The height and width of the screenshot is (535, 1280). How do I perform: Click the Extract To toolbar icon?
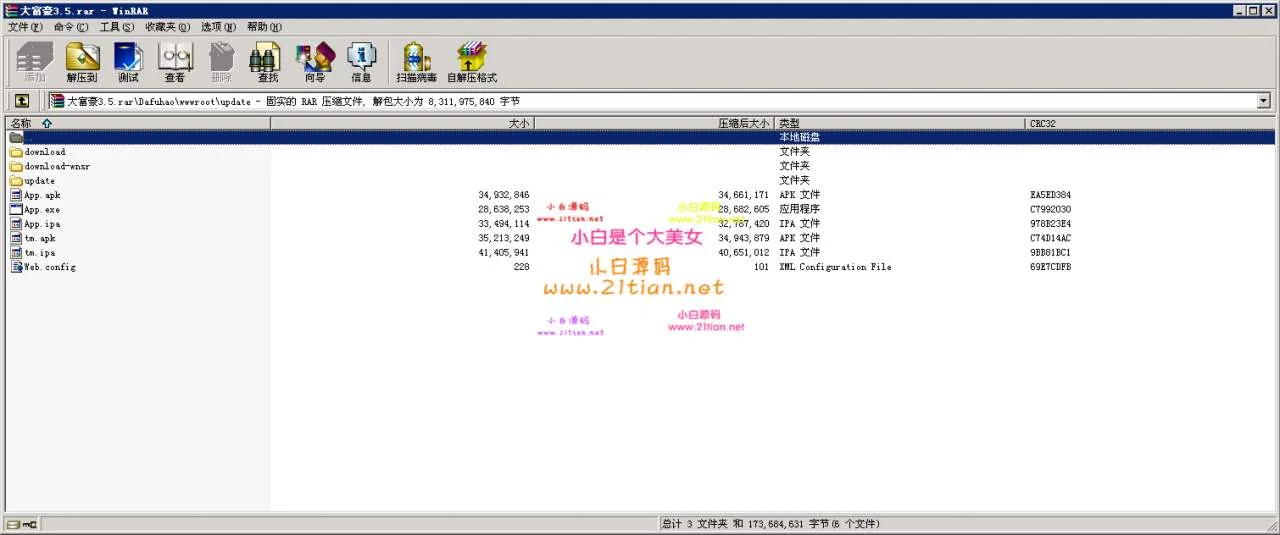click(x=82, y=62)
